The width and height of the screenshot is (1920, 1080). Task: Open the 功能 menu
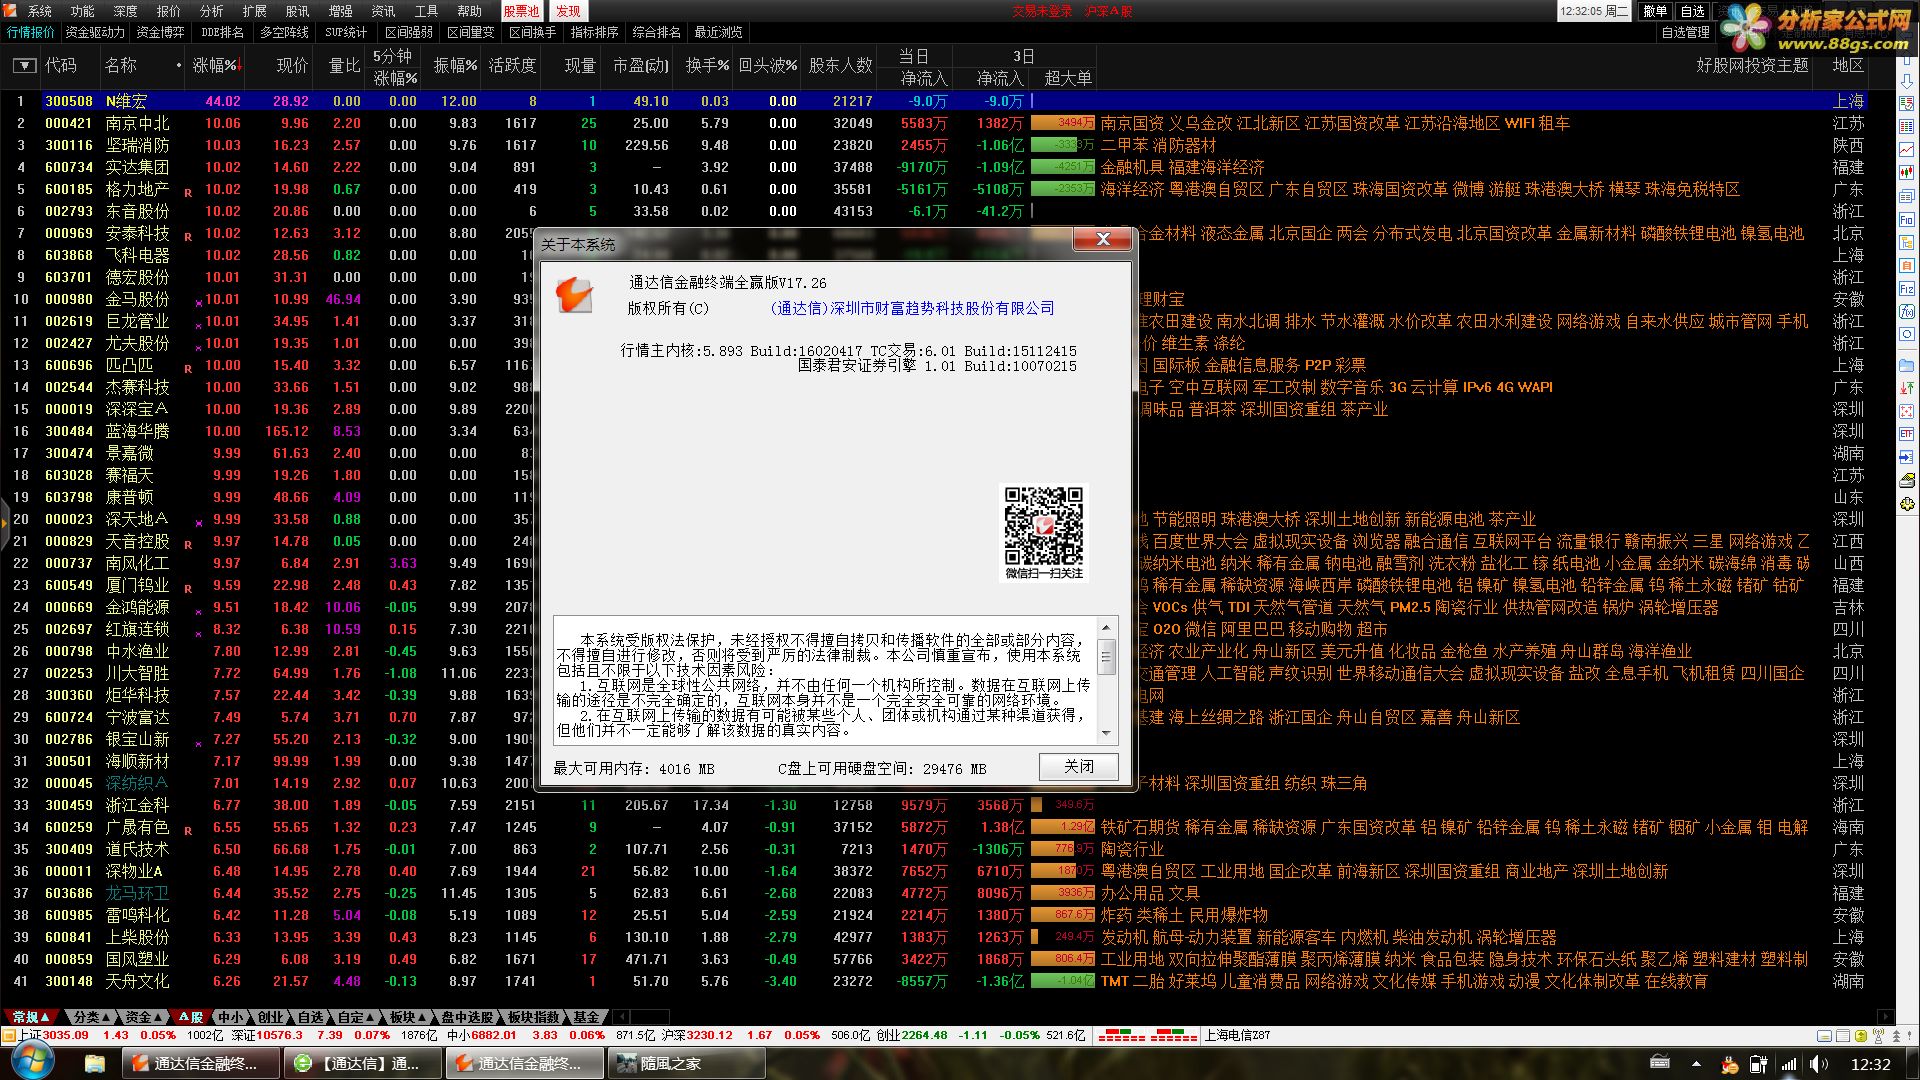[82, 11]
